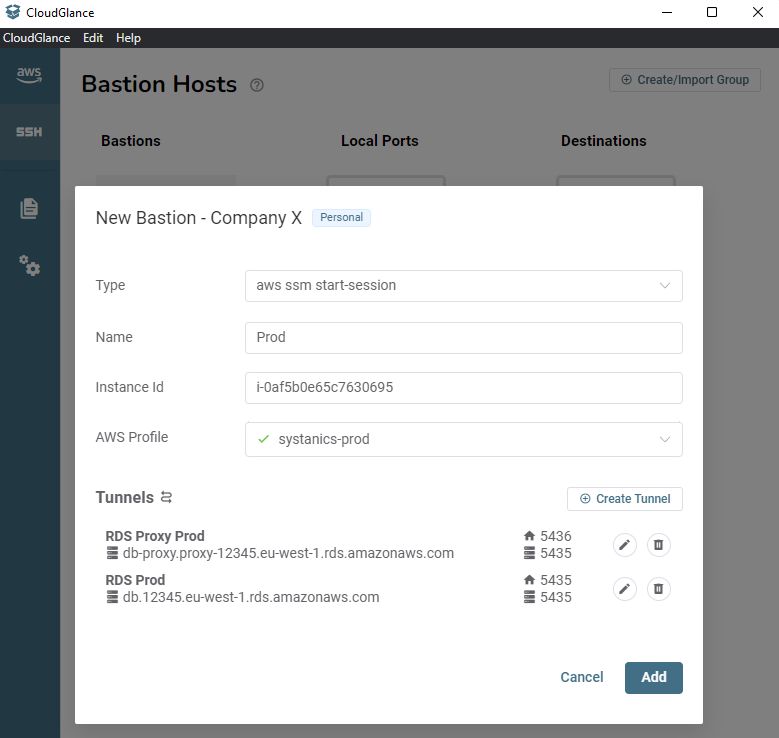The width and height of the screenshot is (779, 738).
Task: Cancel the new bastion dialog
Action: [x=582, y=677]
